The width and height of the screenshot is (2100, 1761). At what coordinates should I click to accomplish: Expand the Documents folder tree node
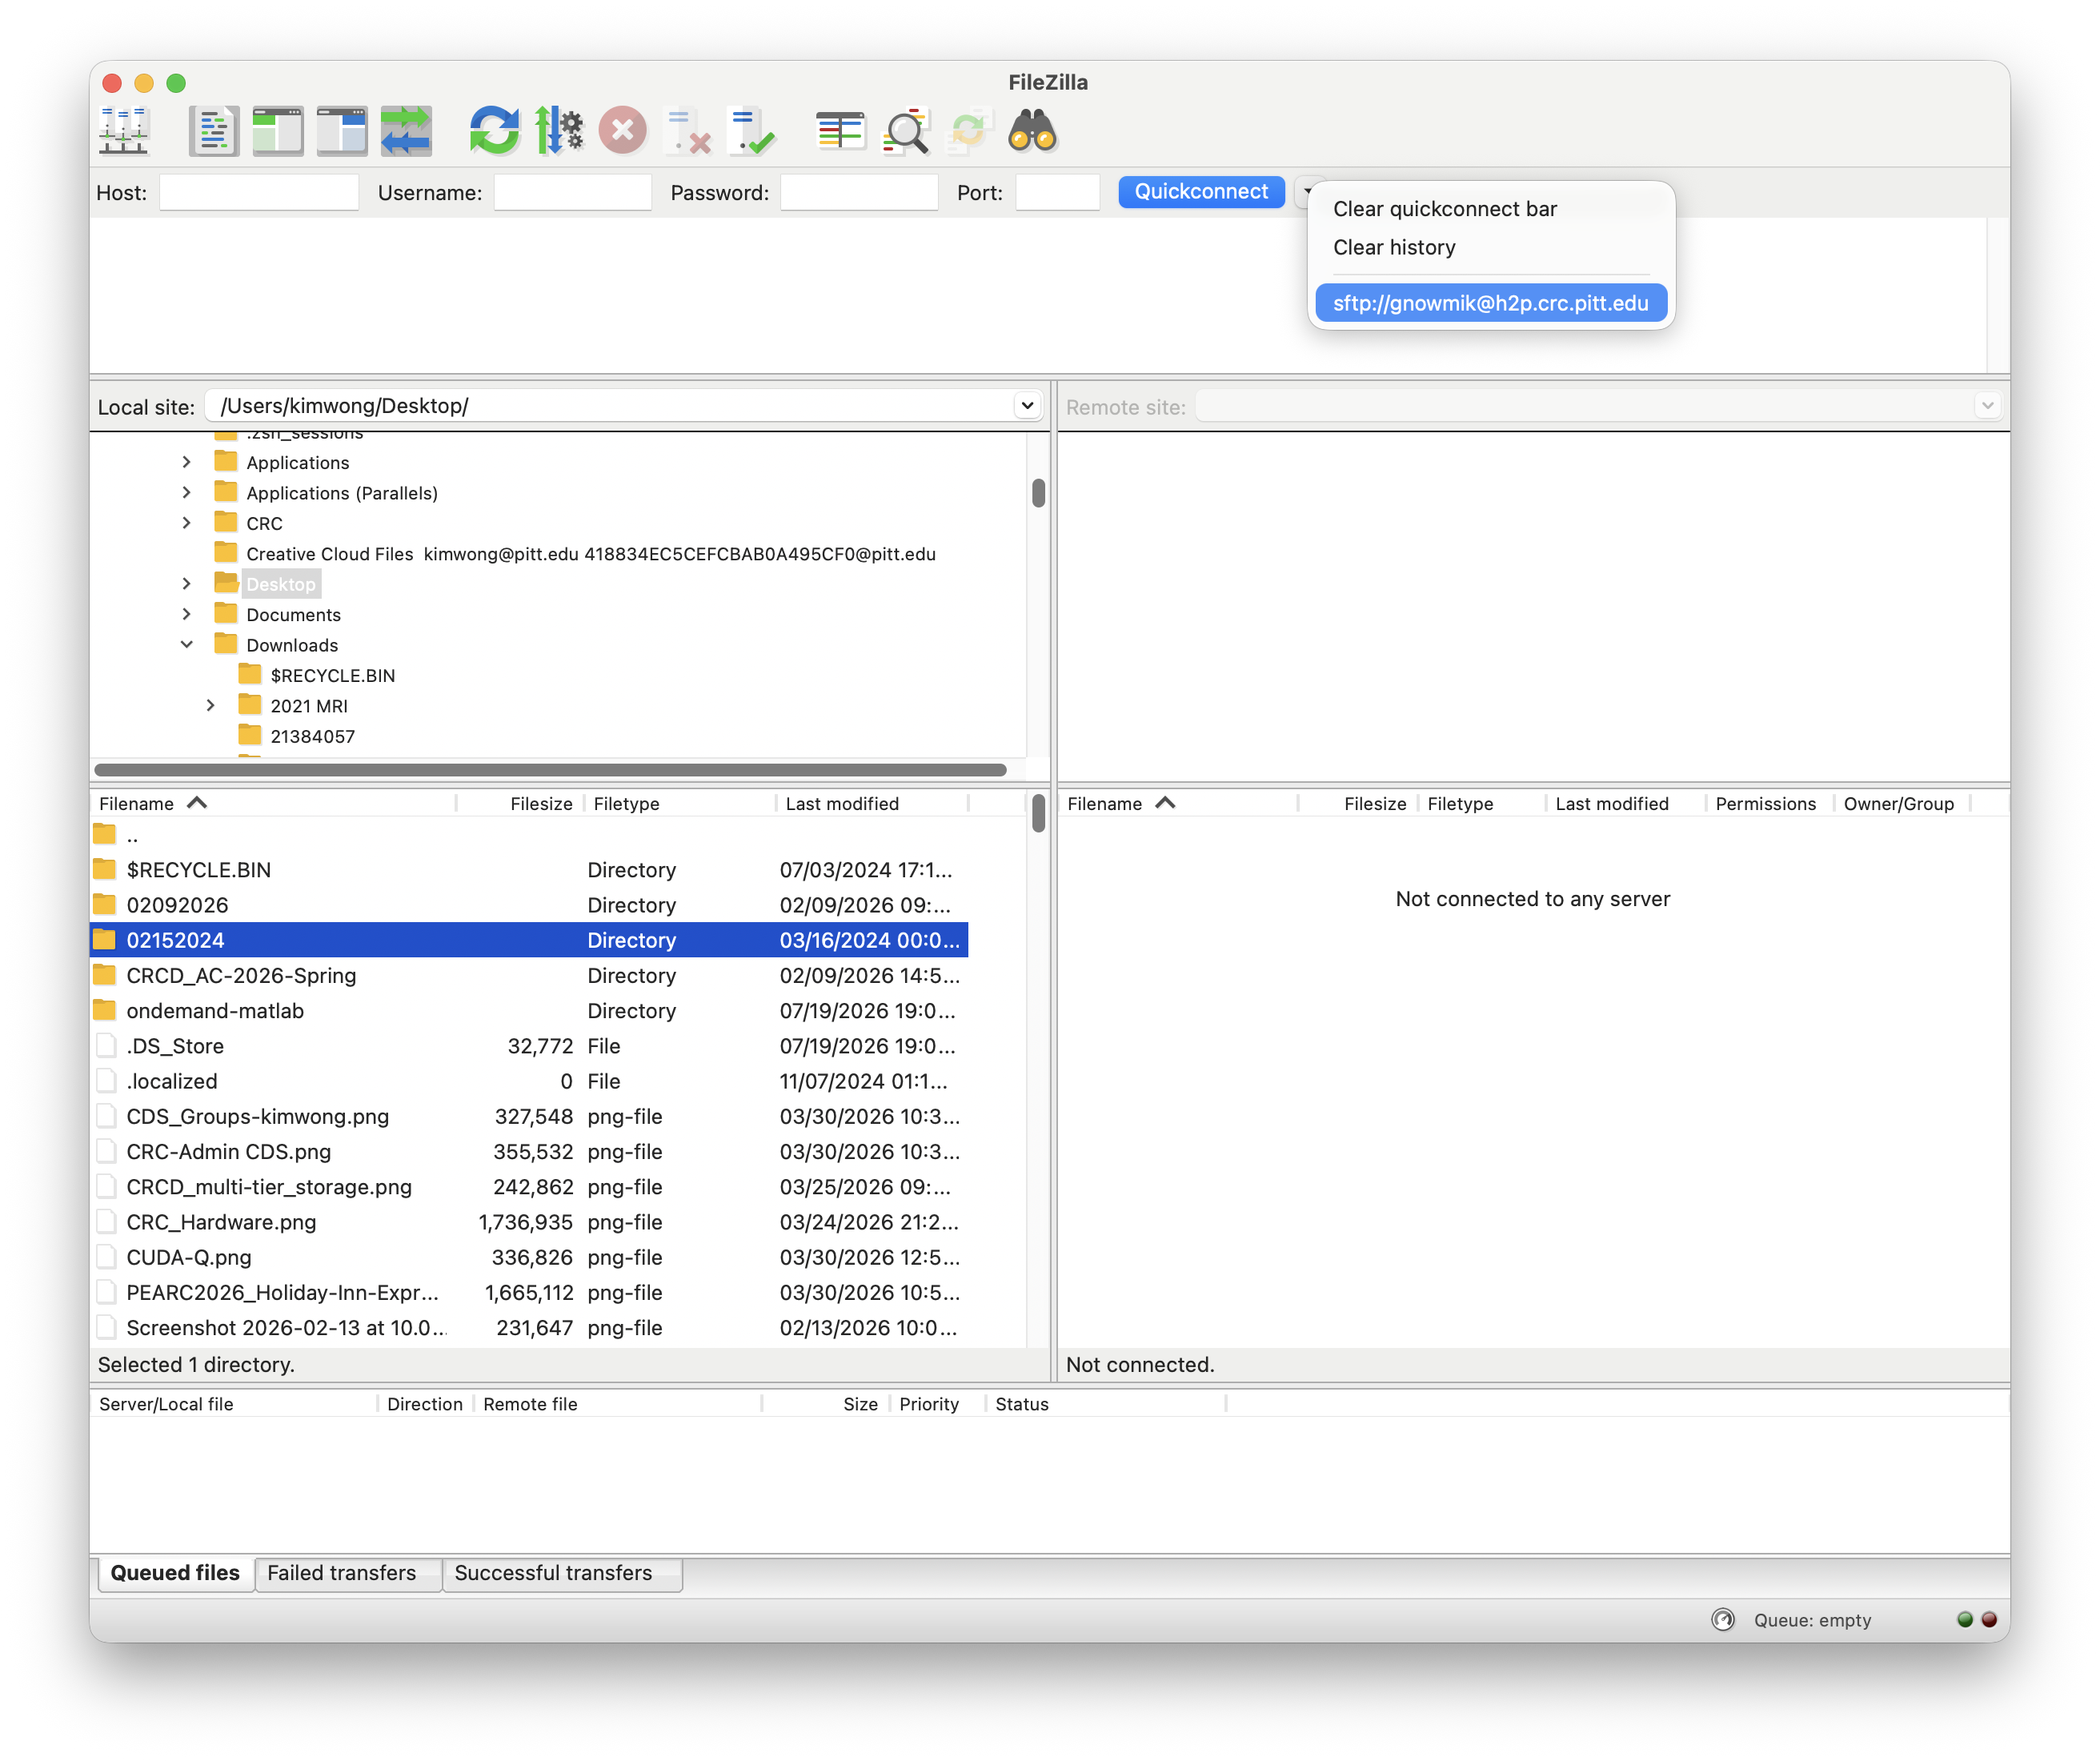click(187, 614)
